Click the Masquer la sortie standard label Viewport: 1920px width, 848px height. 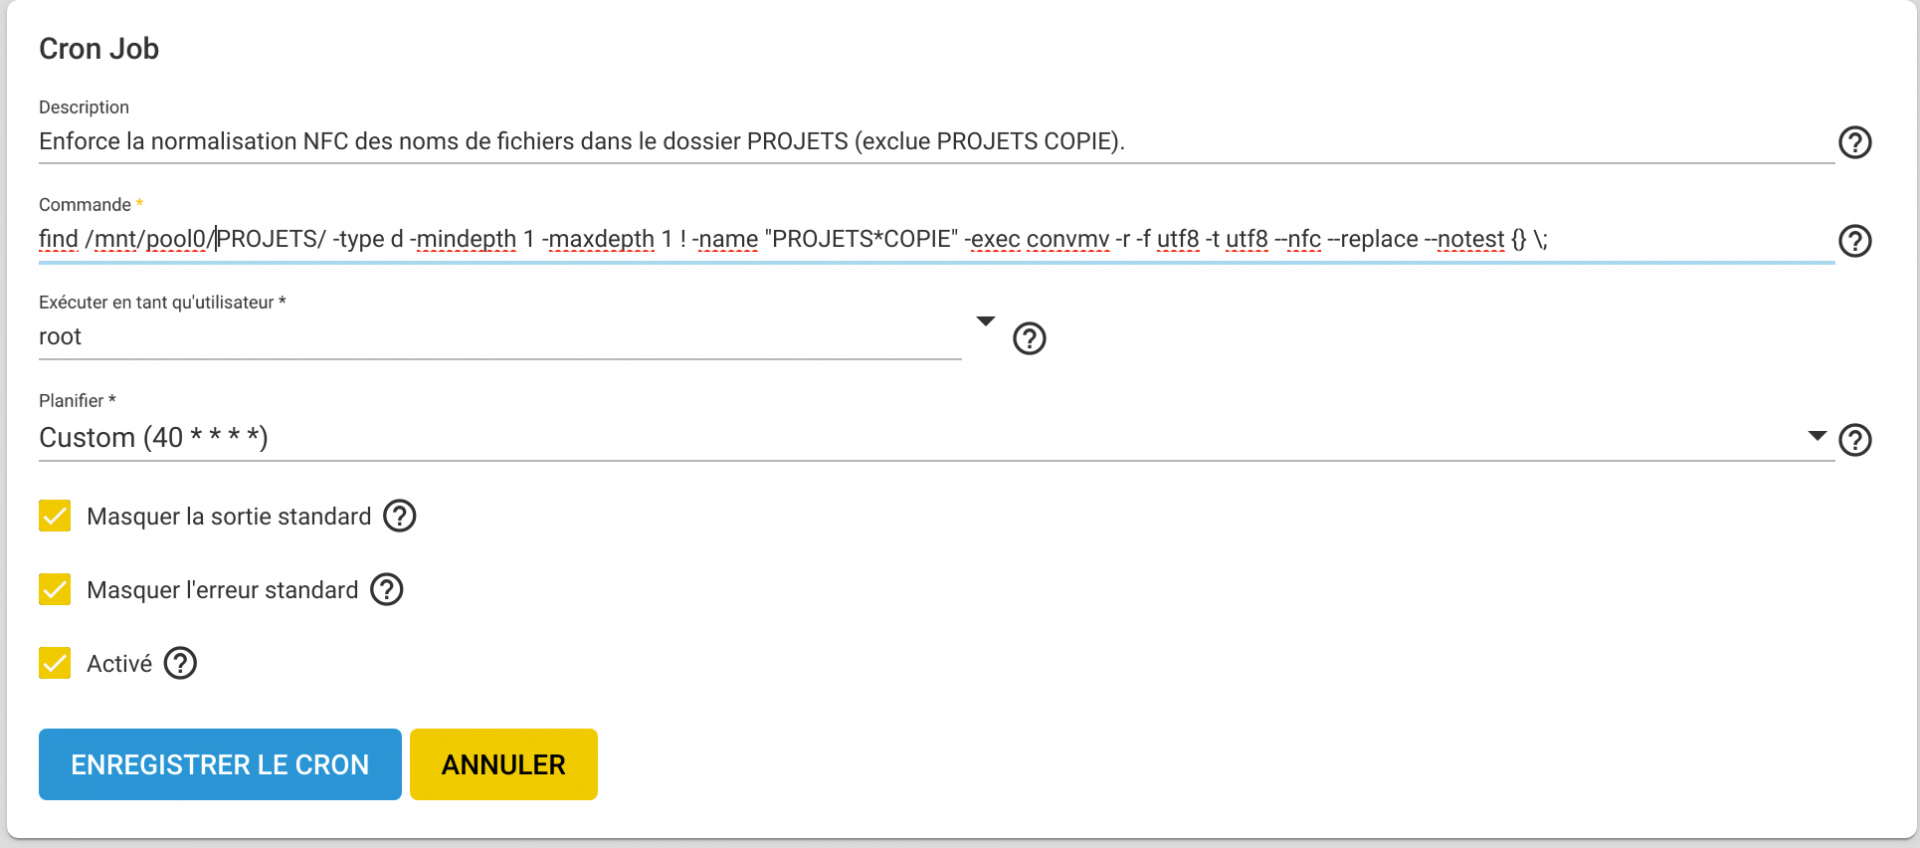(229, 517)
